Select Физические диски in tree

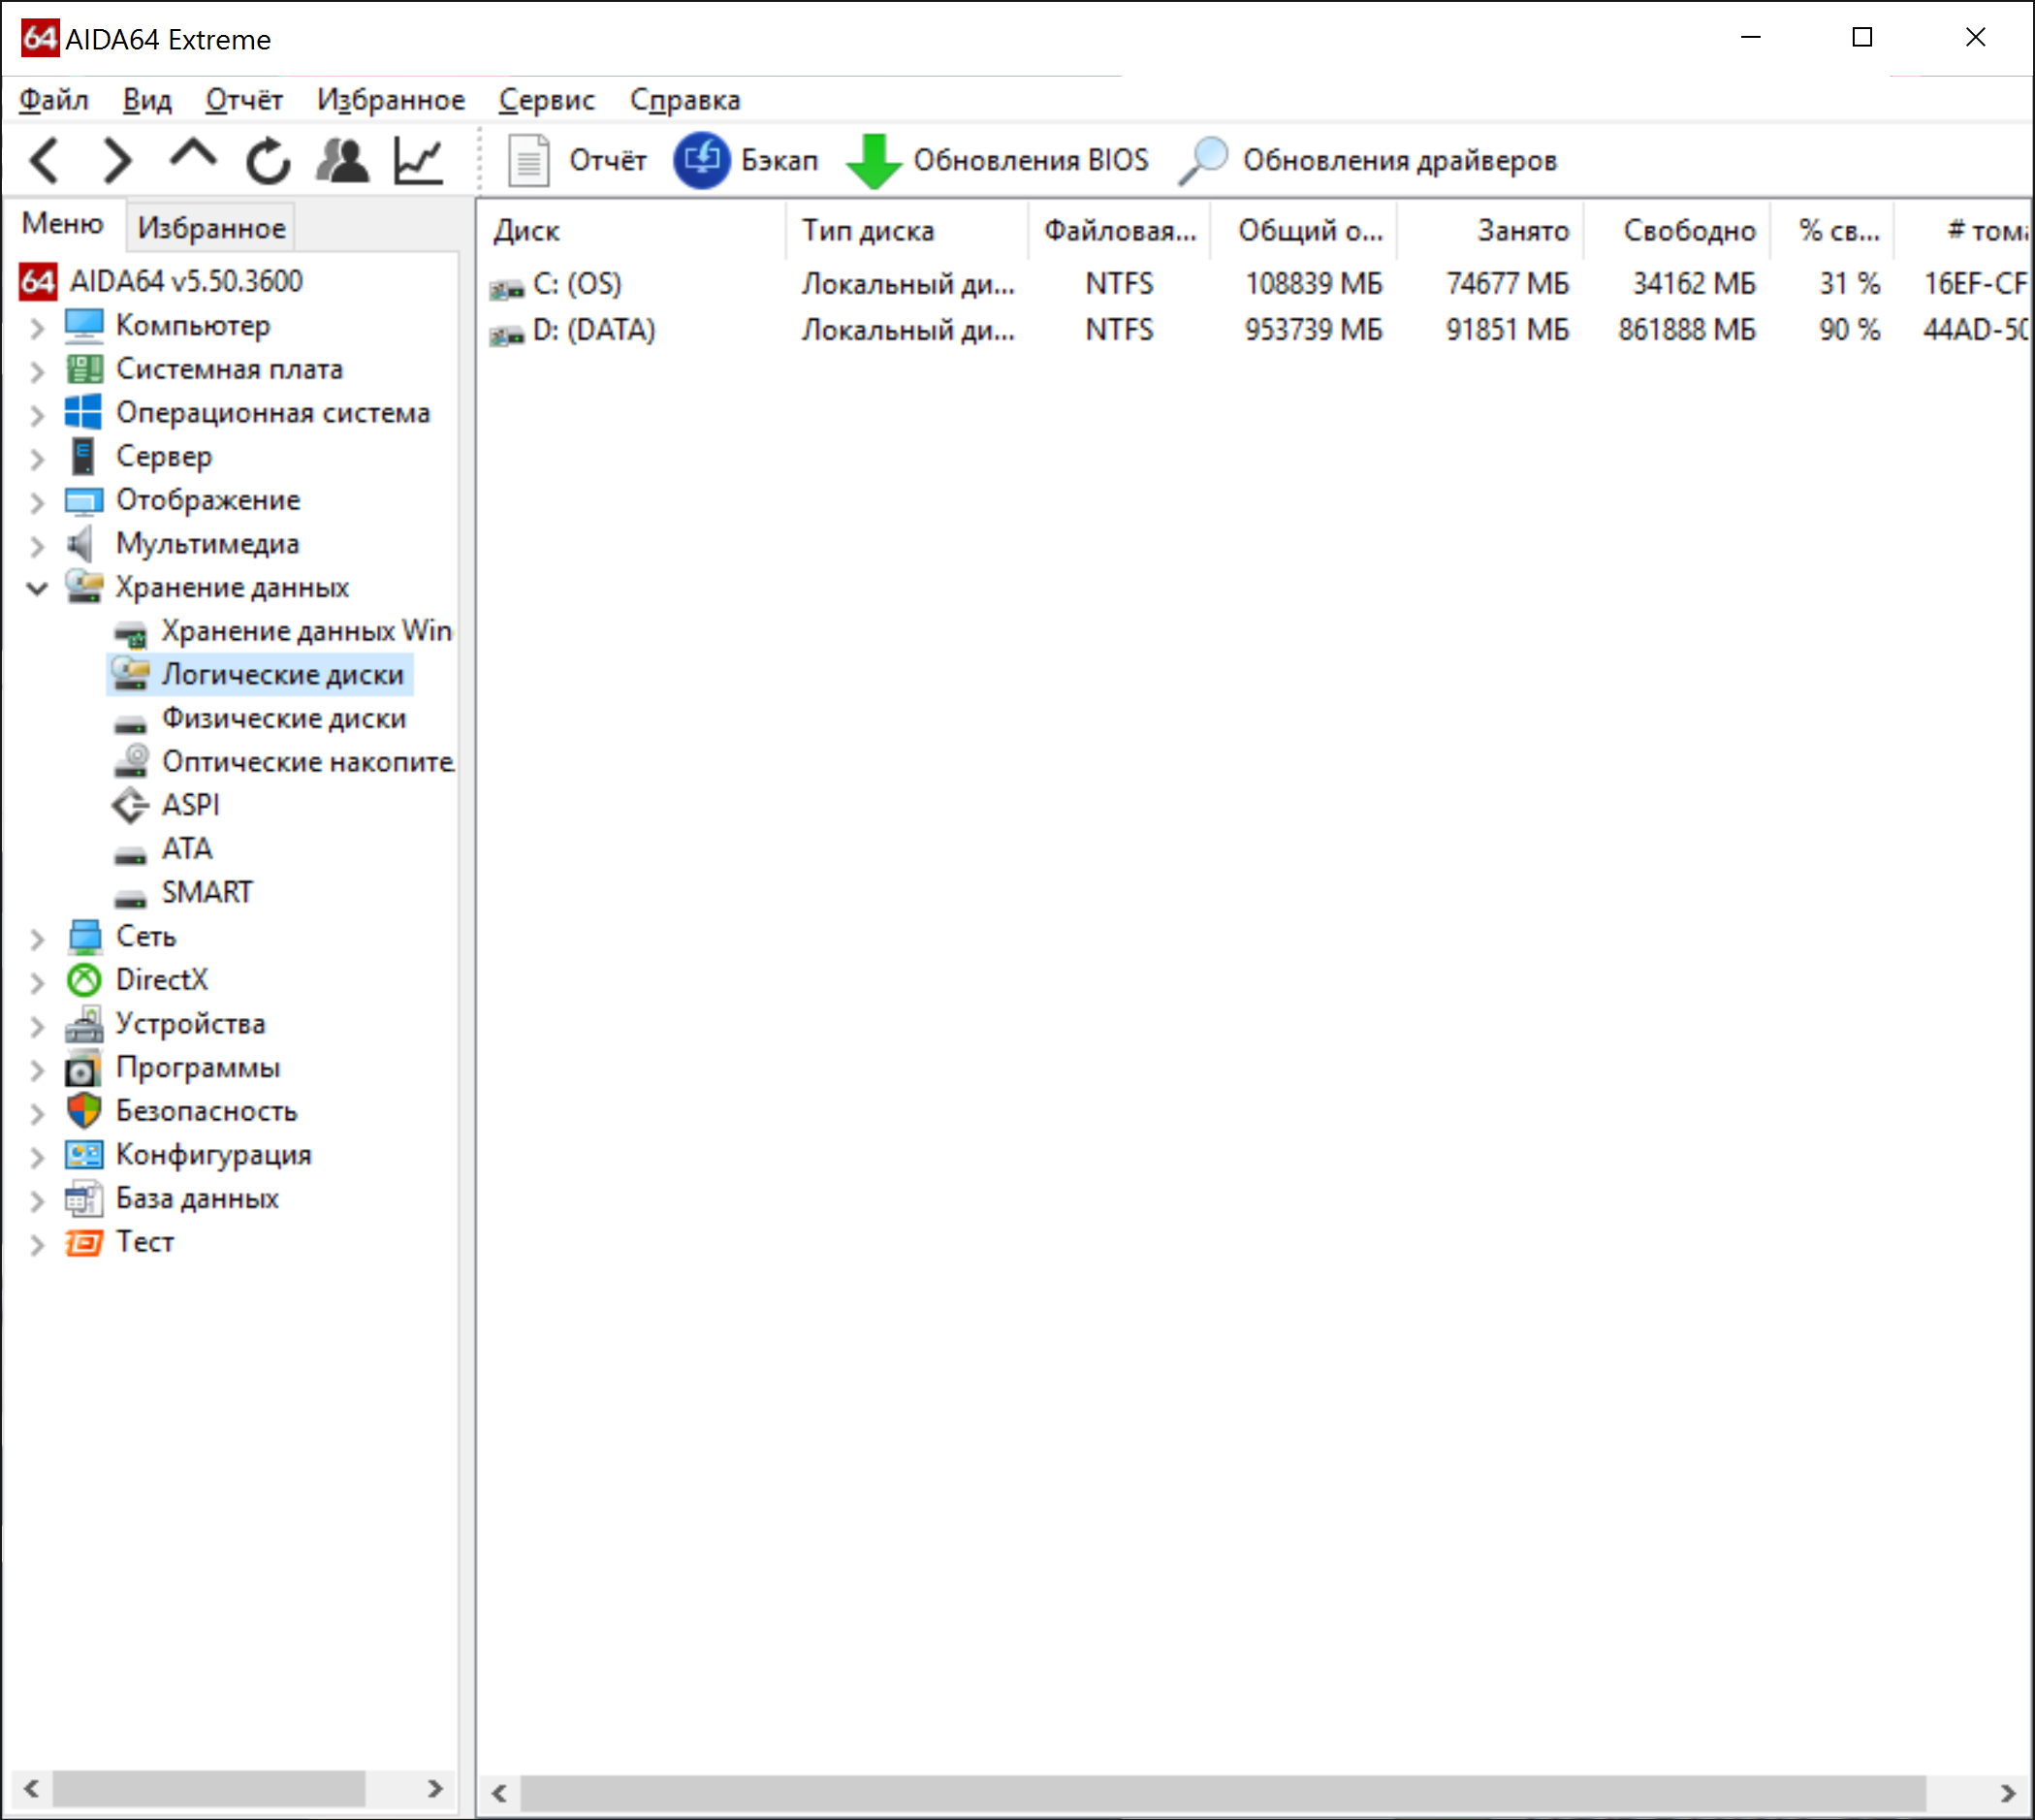(284, 718)
